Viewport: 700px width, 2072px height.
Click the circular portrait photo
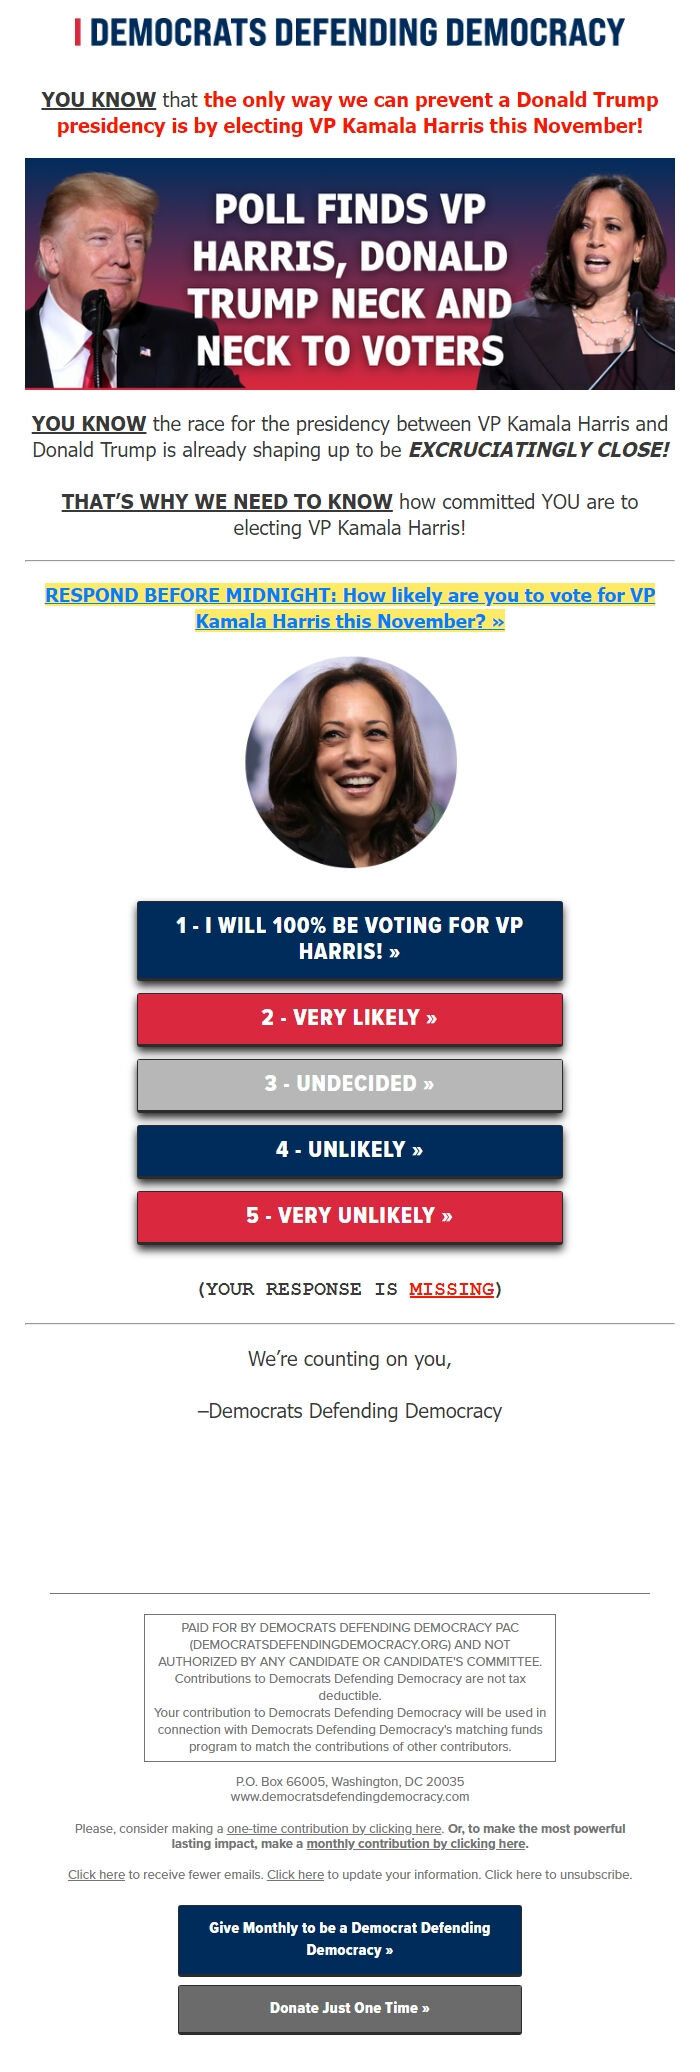(351, 762)
